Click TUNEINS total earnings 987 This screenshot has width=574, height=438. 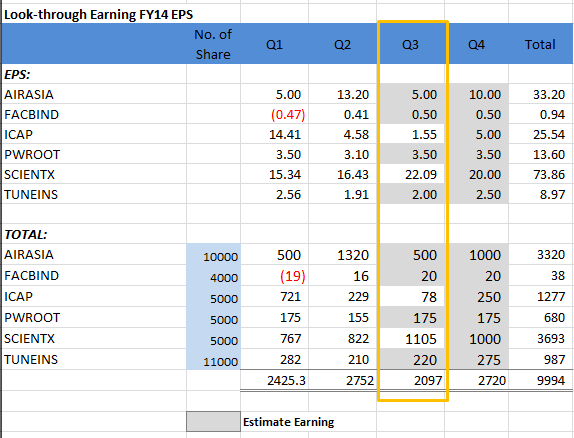coord(554,359)
